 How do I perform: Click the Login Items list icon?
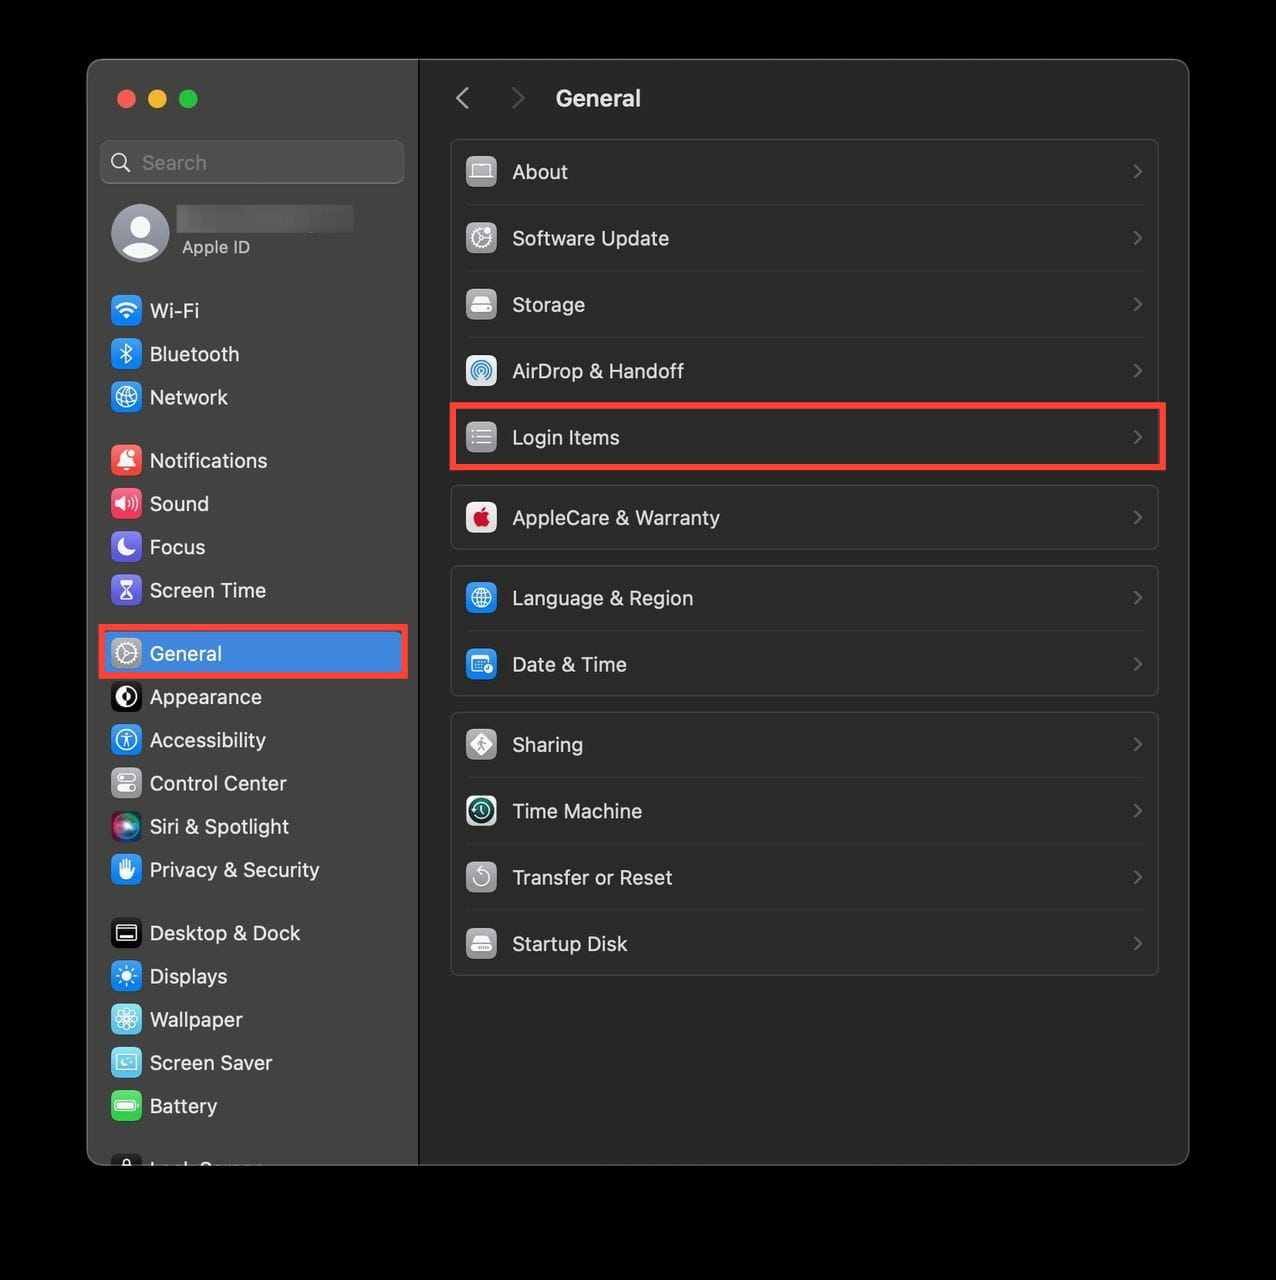tap(481, 437)
